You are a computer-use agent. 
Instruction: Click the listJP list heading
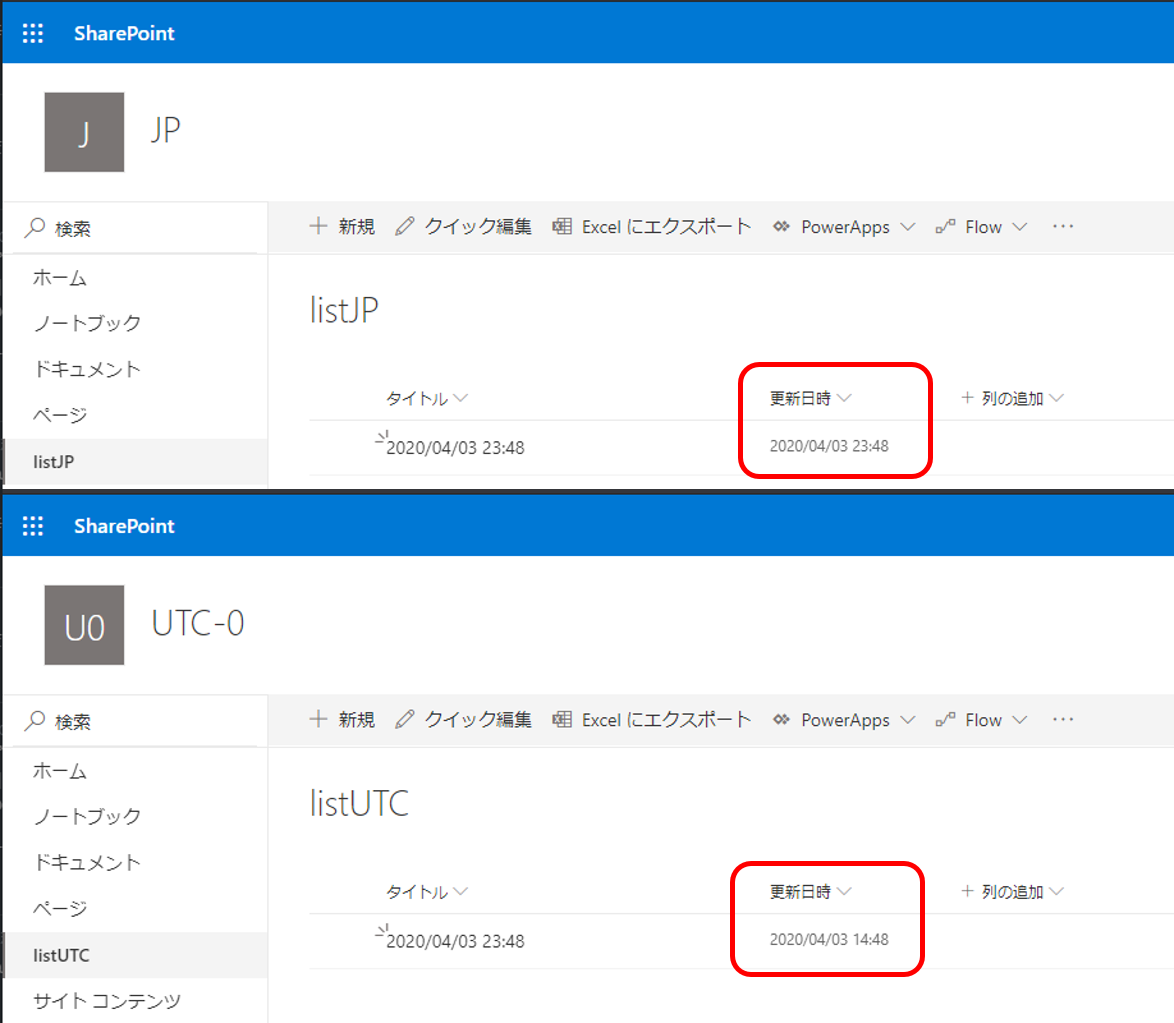pos(344,310)
